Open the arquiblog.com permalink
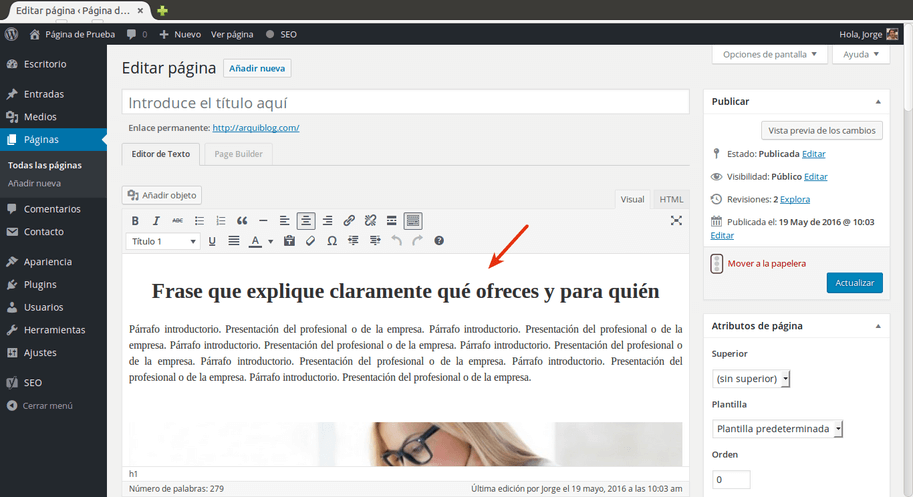This screenshot has width=913, height=497. point(256,128)
